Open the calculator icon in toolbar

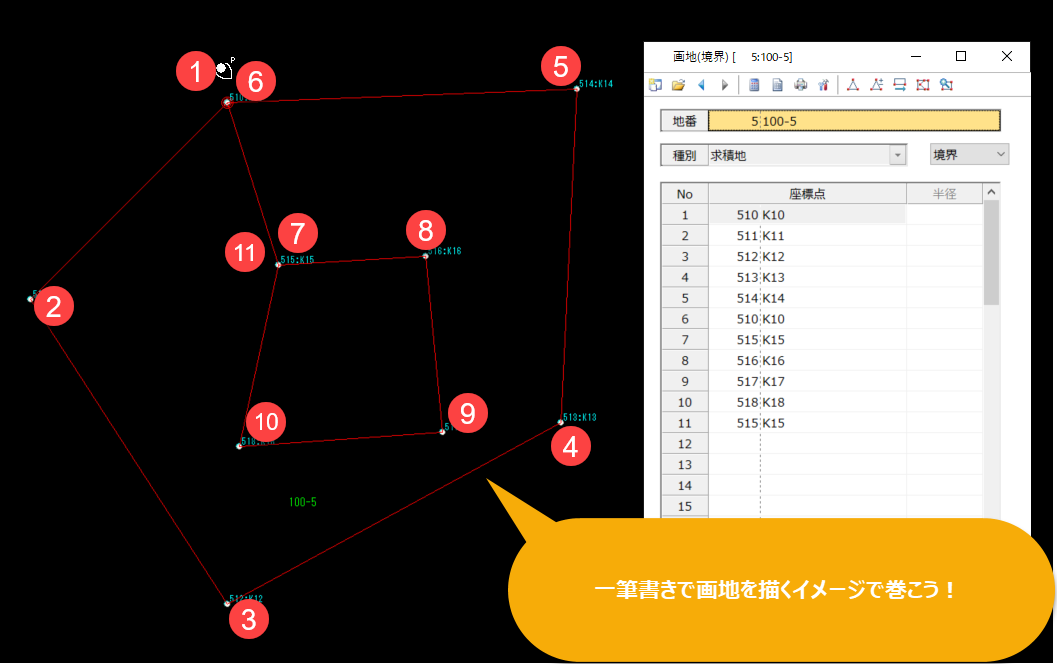[x=755, y=85]
